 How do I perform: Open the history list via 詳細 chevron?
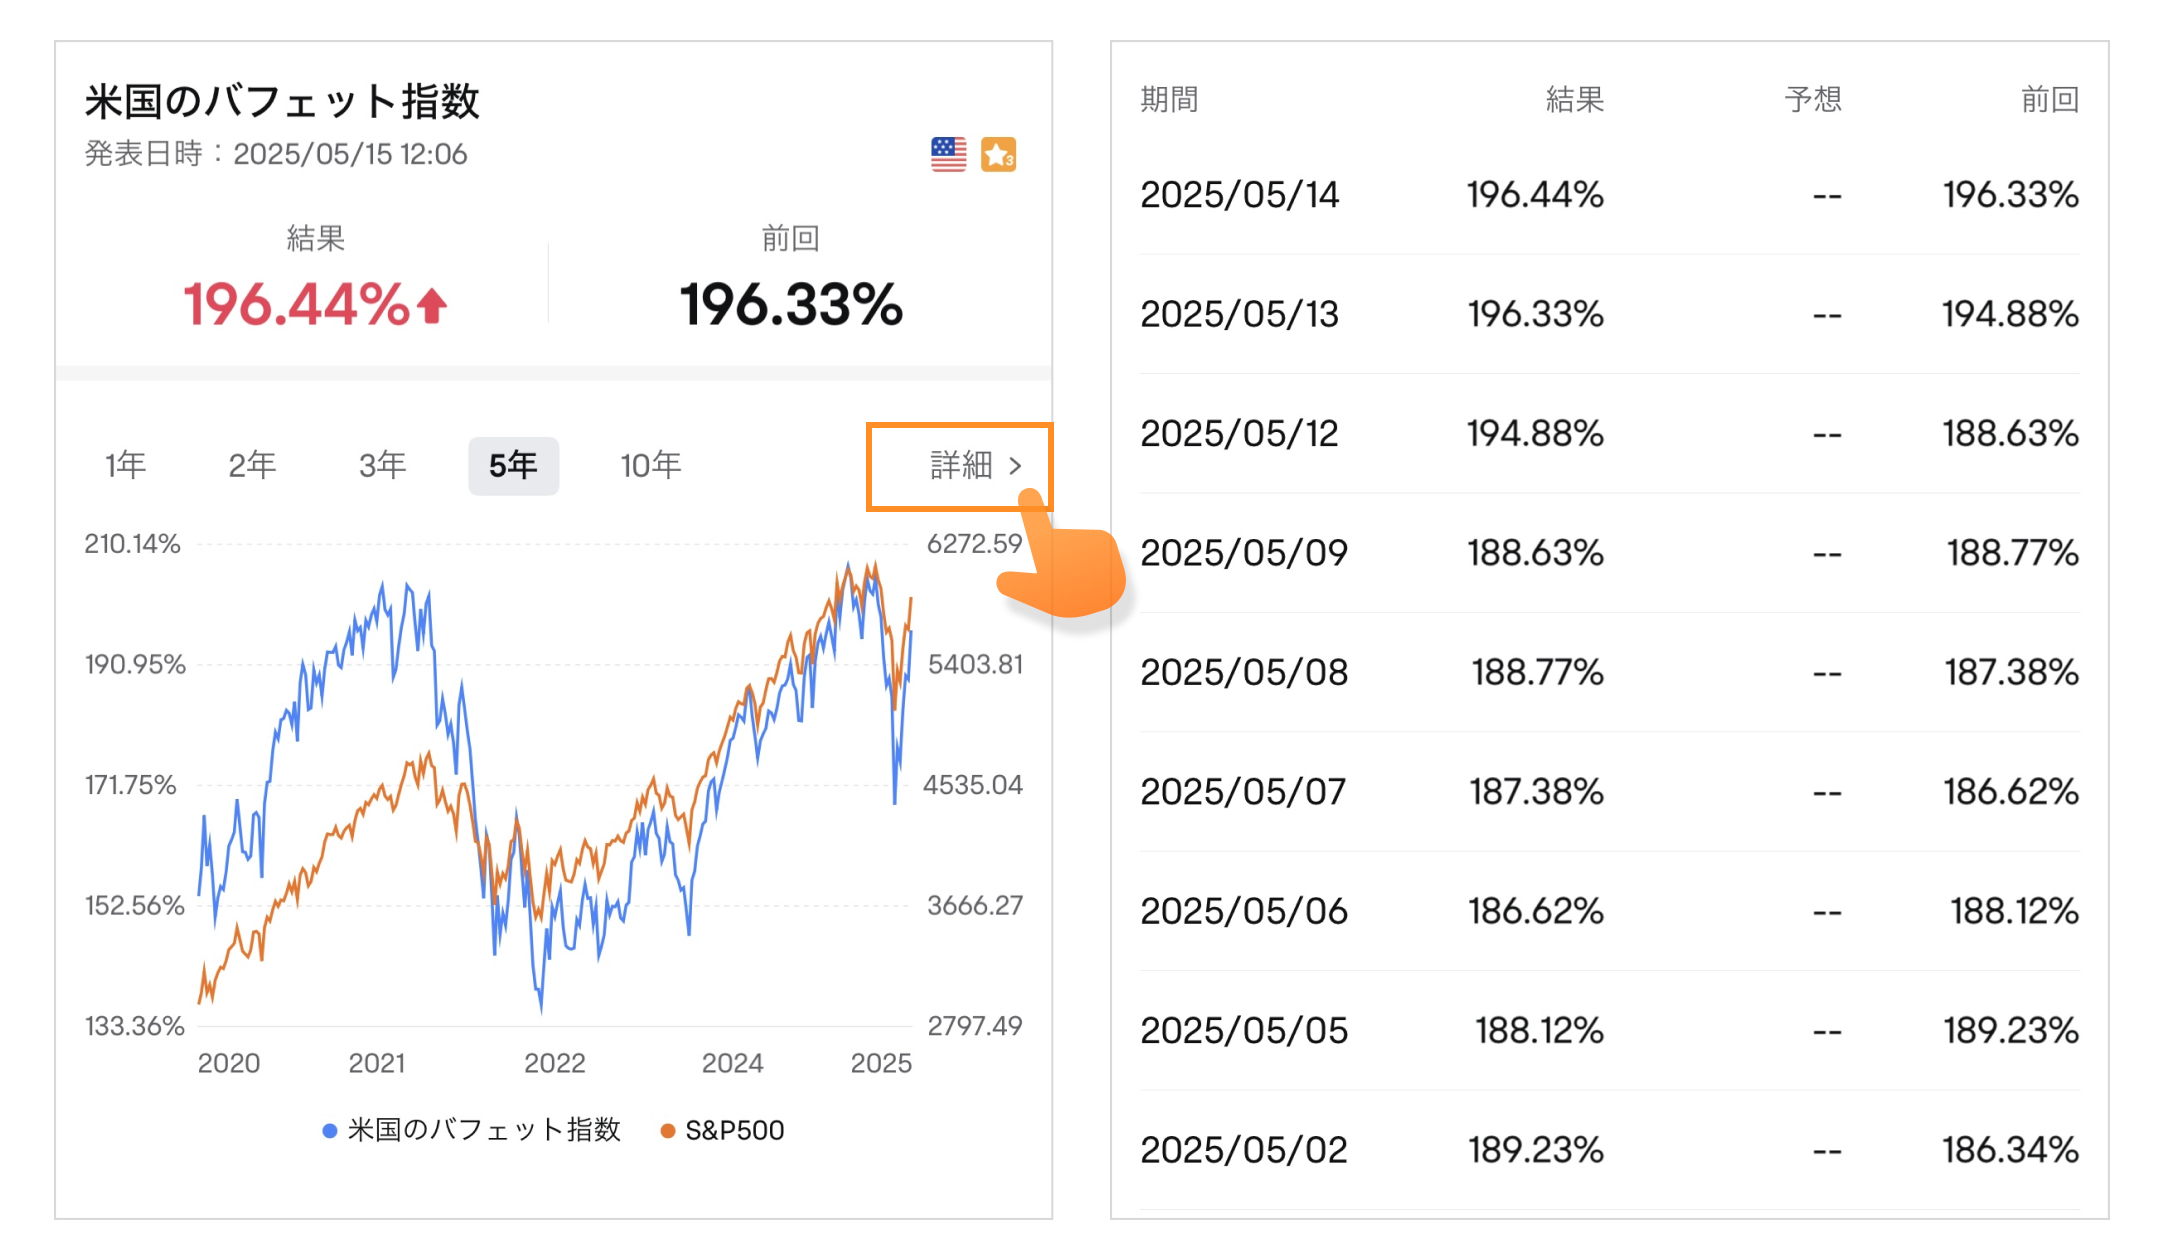(1016, 466)
